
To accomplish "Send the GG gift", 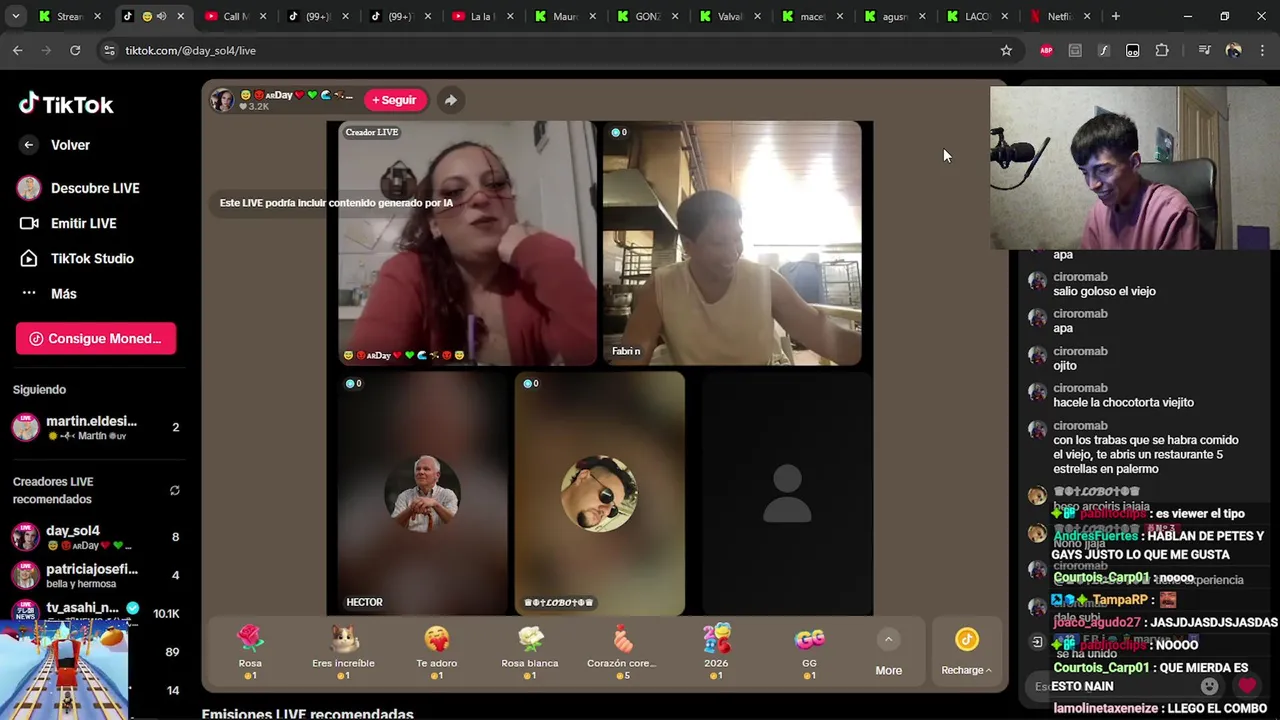I will click(809, 652).
